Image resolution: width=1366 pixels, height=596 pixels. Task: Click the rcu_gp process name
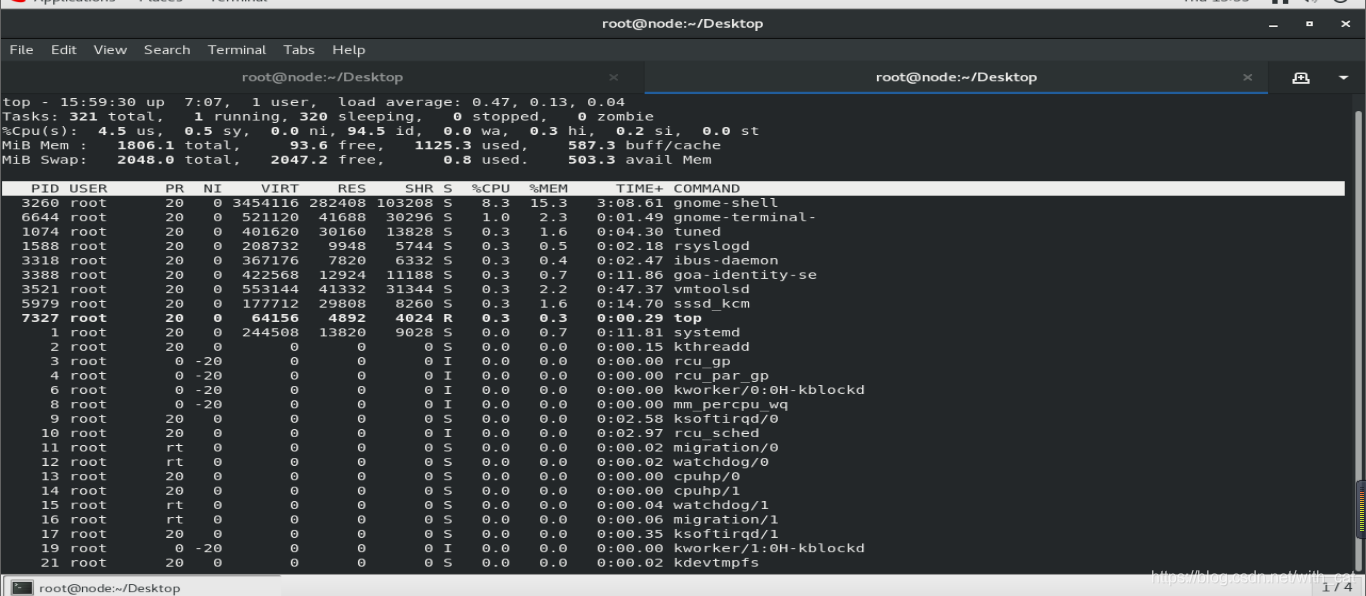[x=702, y=361]
